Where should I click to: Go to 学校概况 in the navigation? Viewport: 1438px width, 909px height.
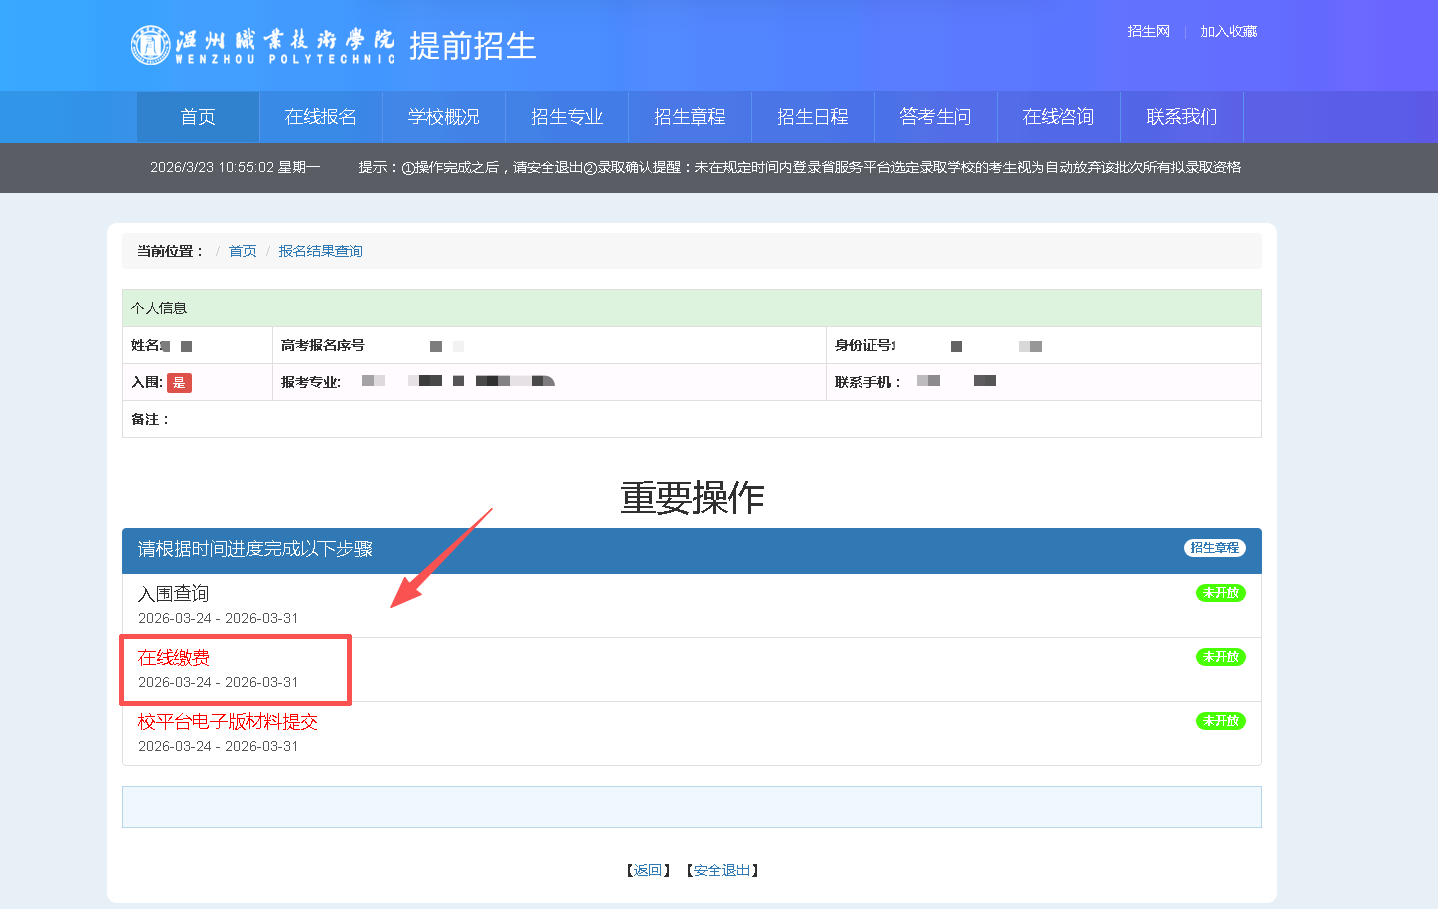[x=444, y=117]
